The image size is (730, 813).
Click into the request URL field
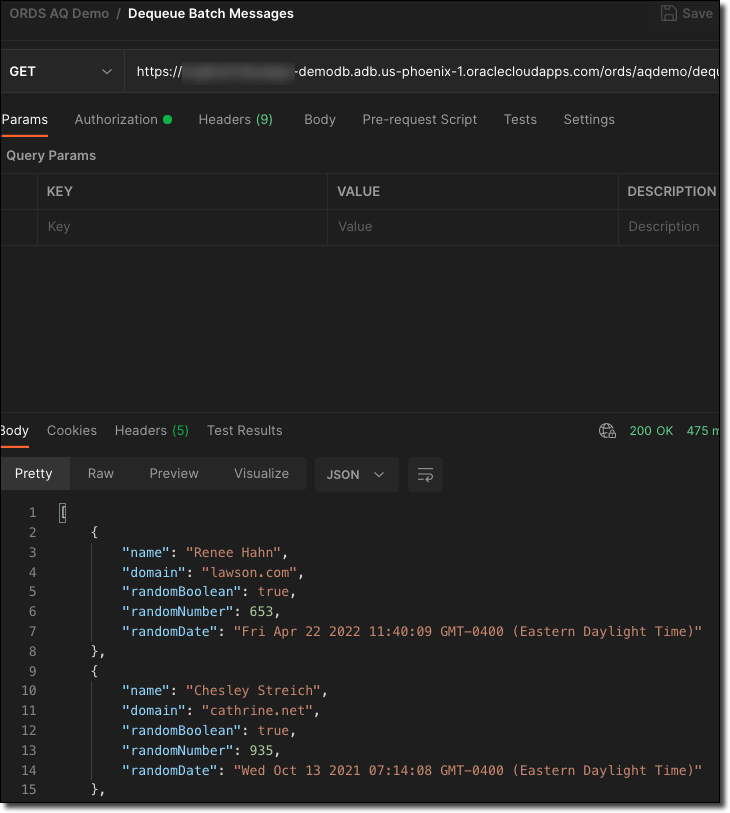(420, 72)
